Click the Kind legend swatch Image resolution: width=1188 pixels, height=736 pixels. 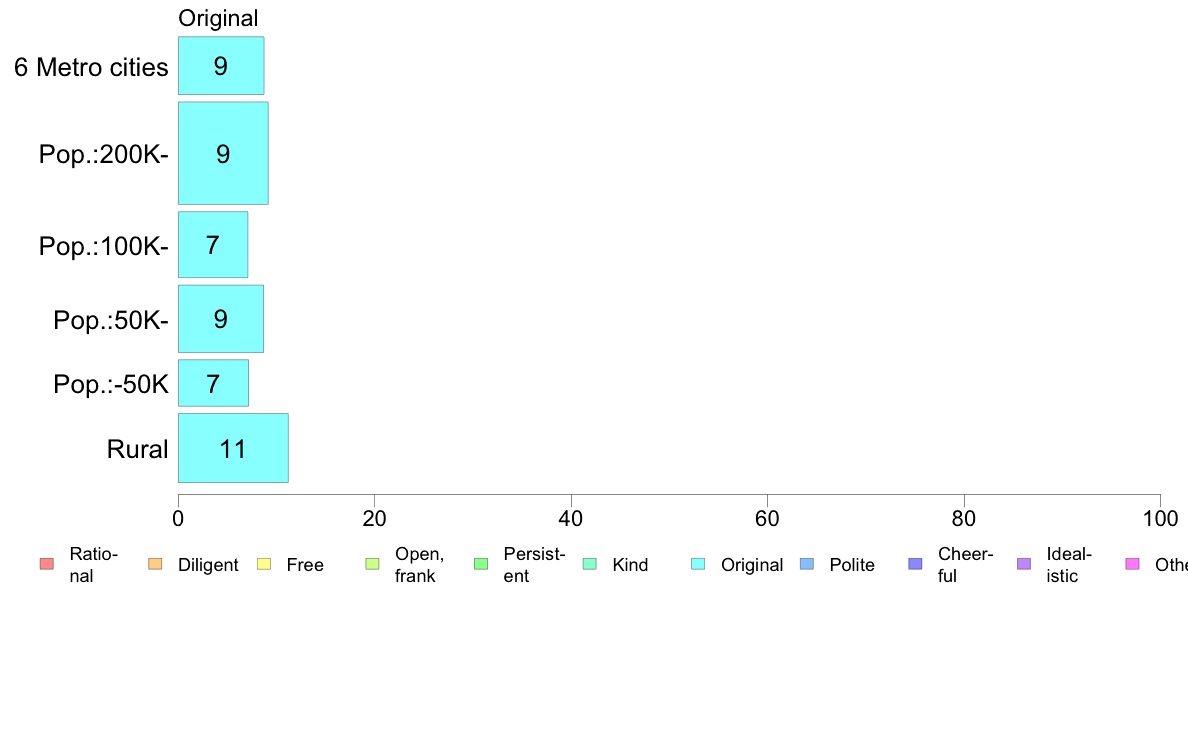(589, 564)
